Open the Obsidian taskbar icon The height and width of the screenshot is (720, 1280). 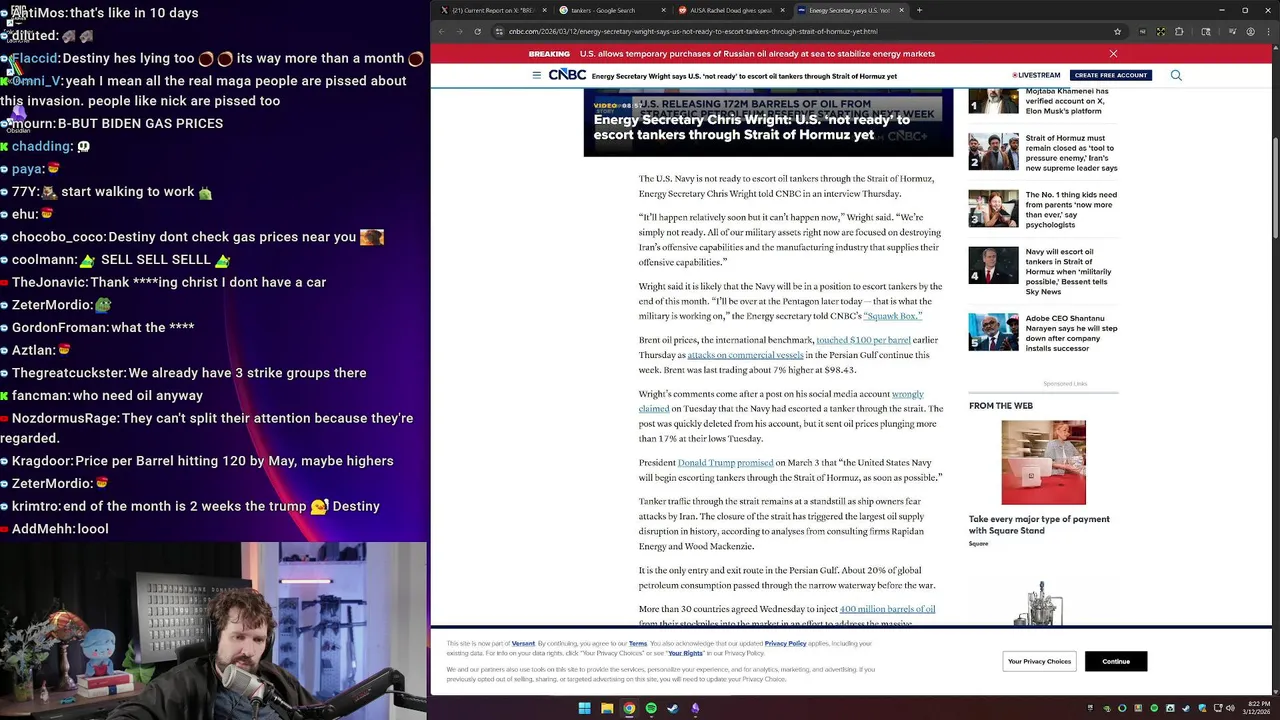coord(695,708)
